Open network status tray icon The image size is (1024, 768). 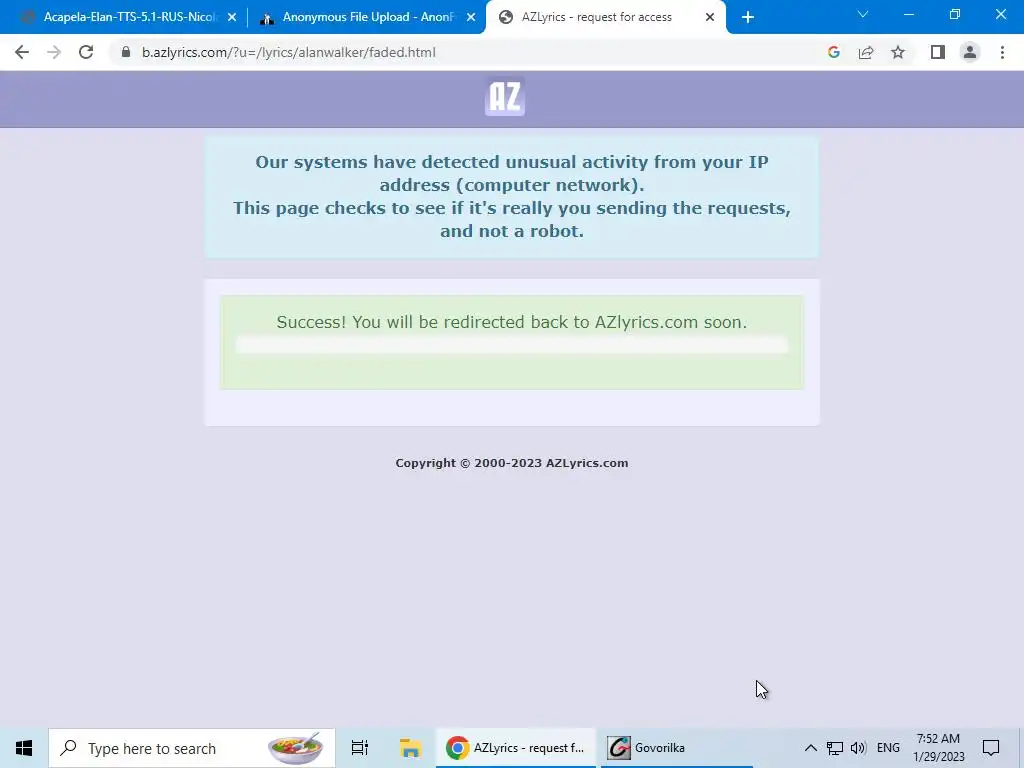click(x=835, y=748)
